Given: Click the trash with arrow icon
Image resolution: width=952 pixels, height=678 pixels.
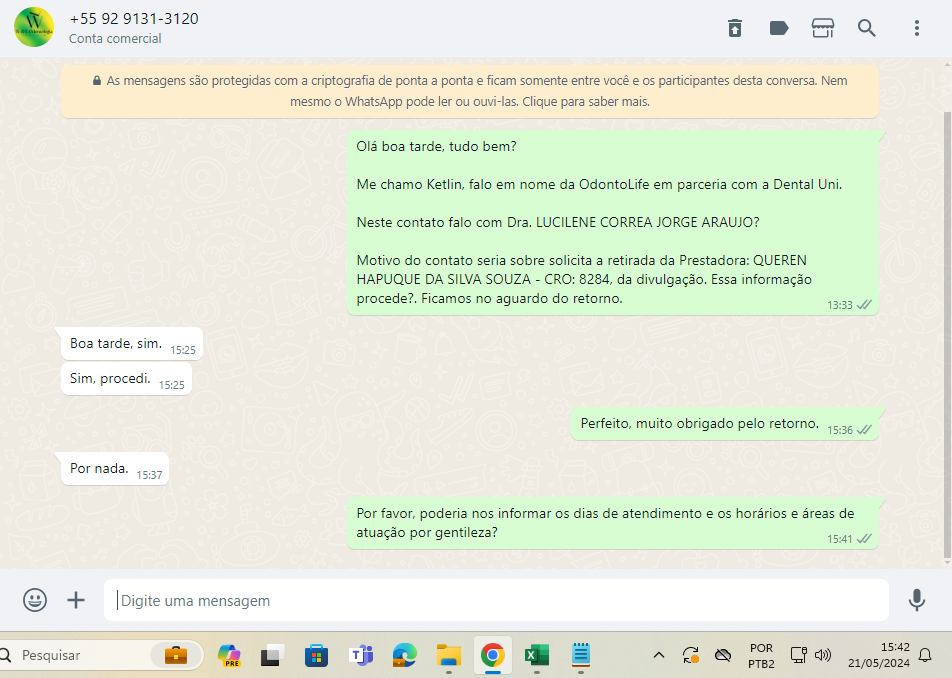Looking at the screenshot, I should [x=735, y=28].
